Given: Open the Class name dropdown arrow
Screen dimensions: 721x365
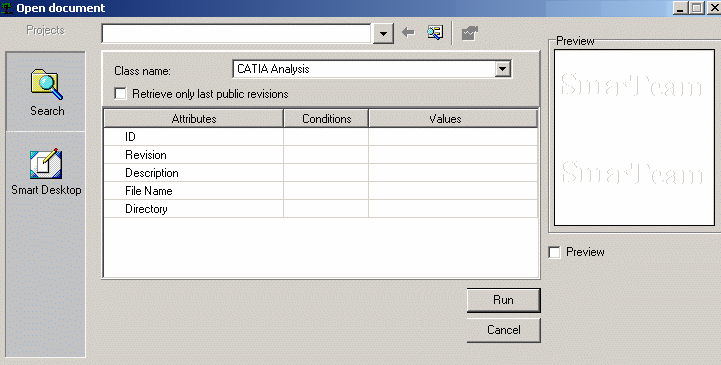Looking at the screenshot, I should click(503, 69).
